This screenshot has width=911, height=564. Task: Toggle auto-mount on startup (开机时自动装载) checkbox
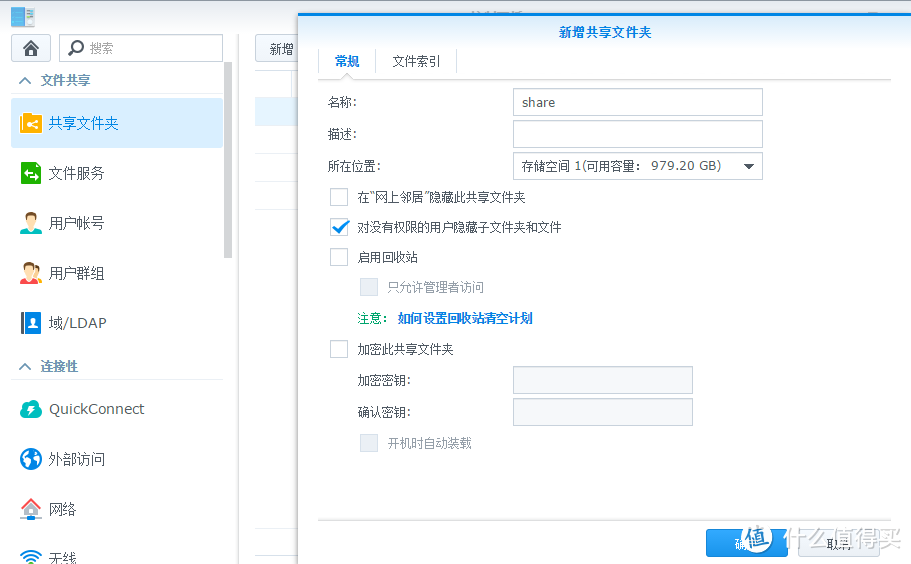coord(369,443)
